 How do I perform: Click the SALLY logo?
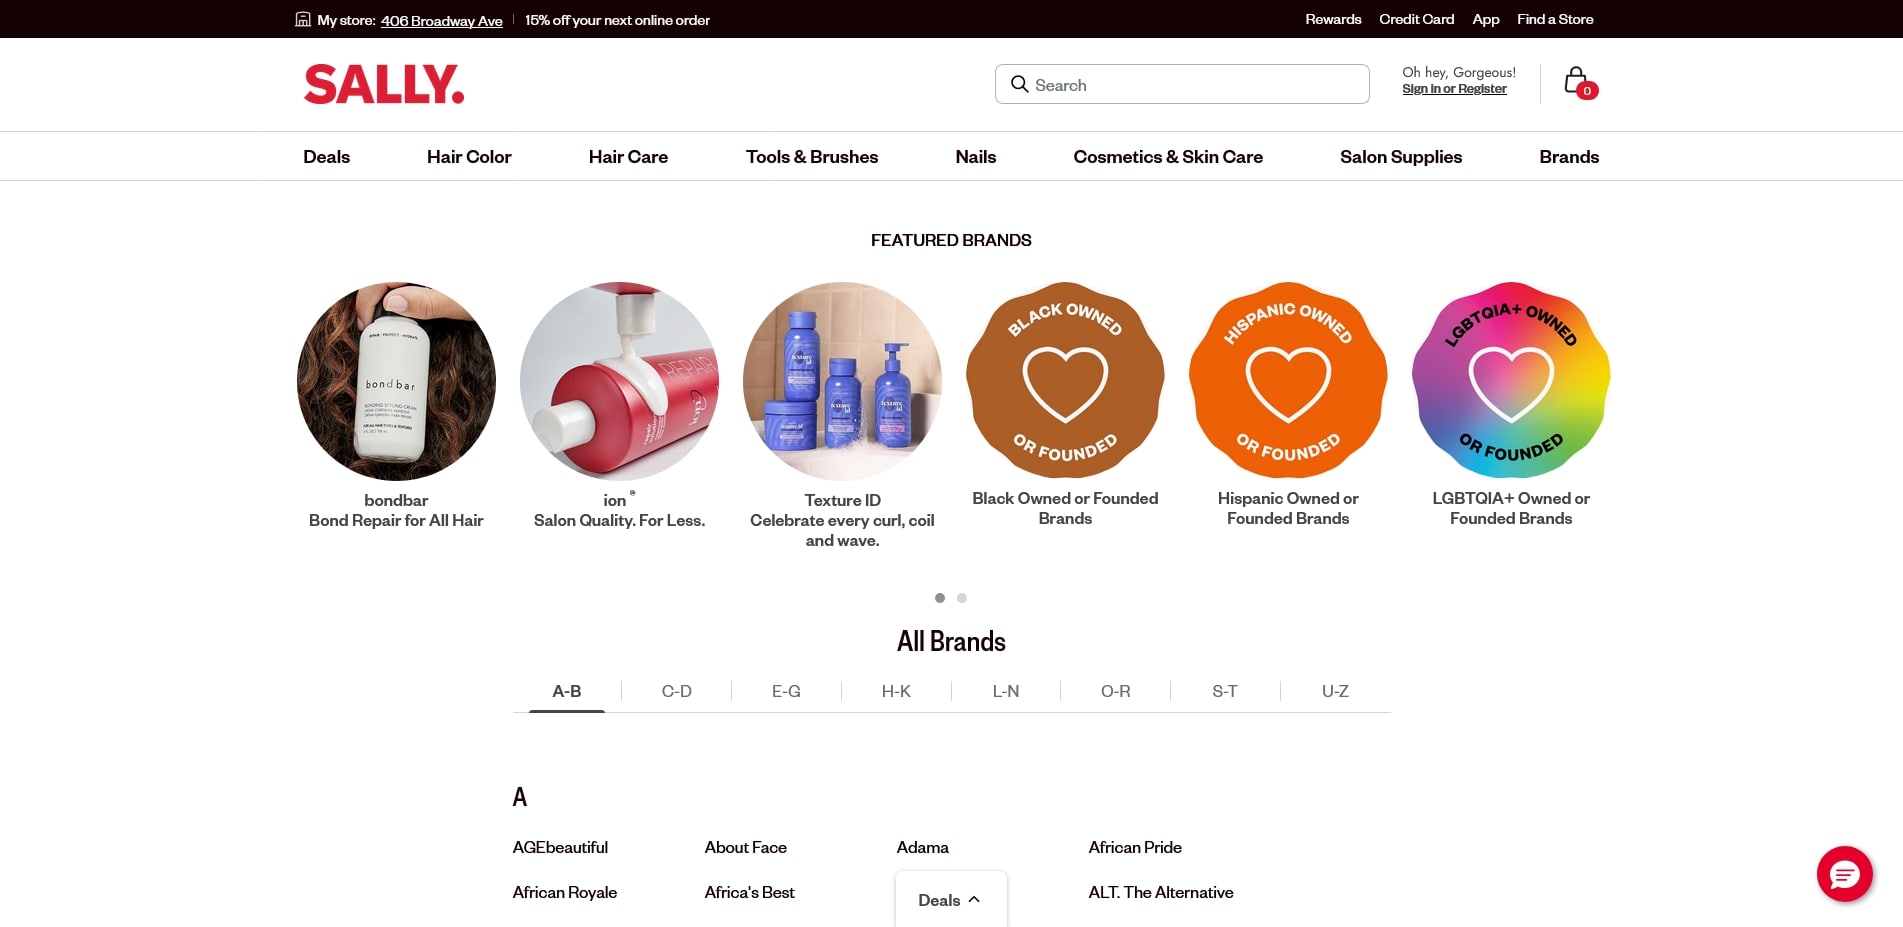384,84
